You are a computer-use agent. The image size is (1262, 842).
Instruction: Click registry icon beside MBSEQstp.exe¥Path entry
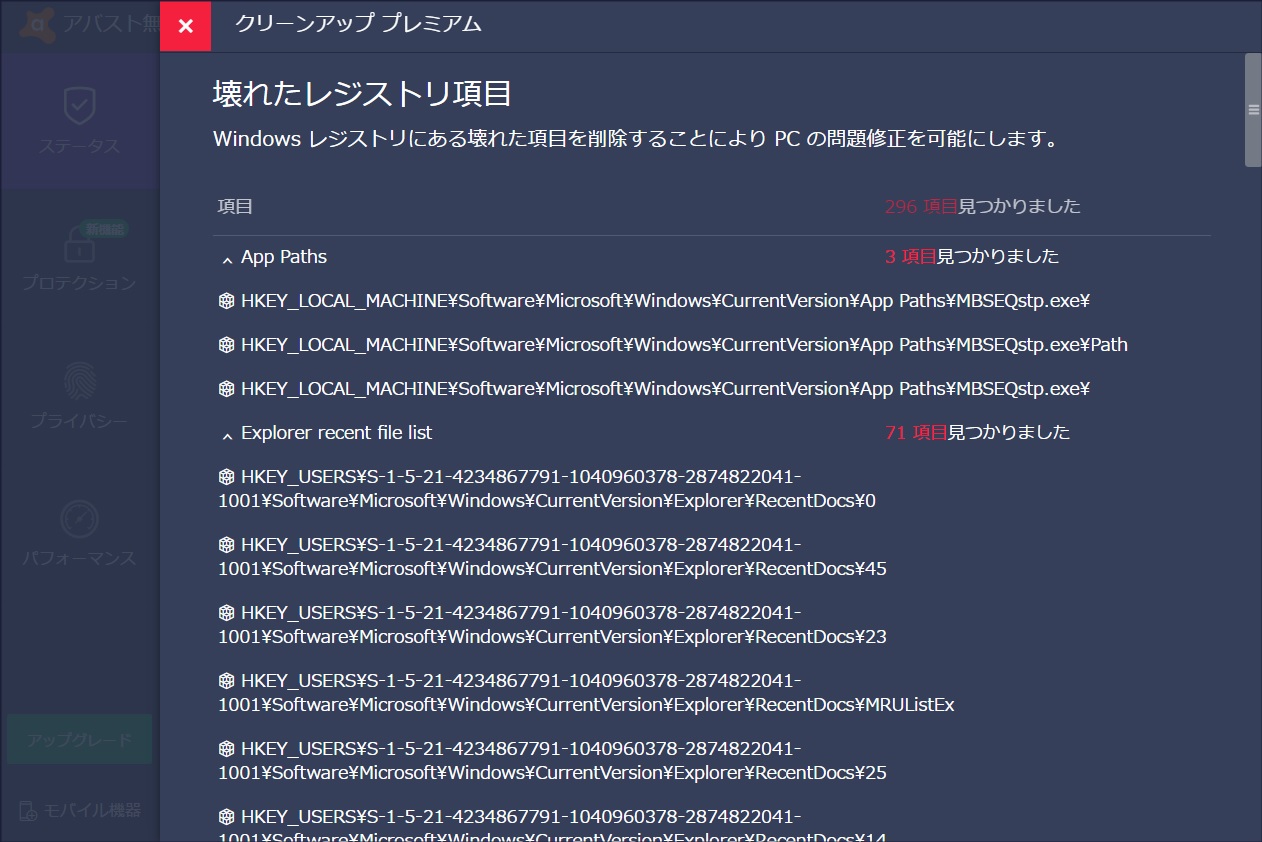tap(227, 345)
